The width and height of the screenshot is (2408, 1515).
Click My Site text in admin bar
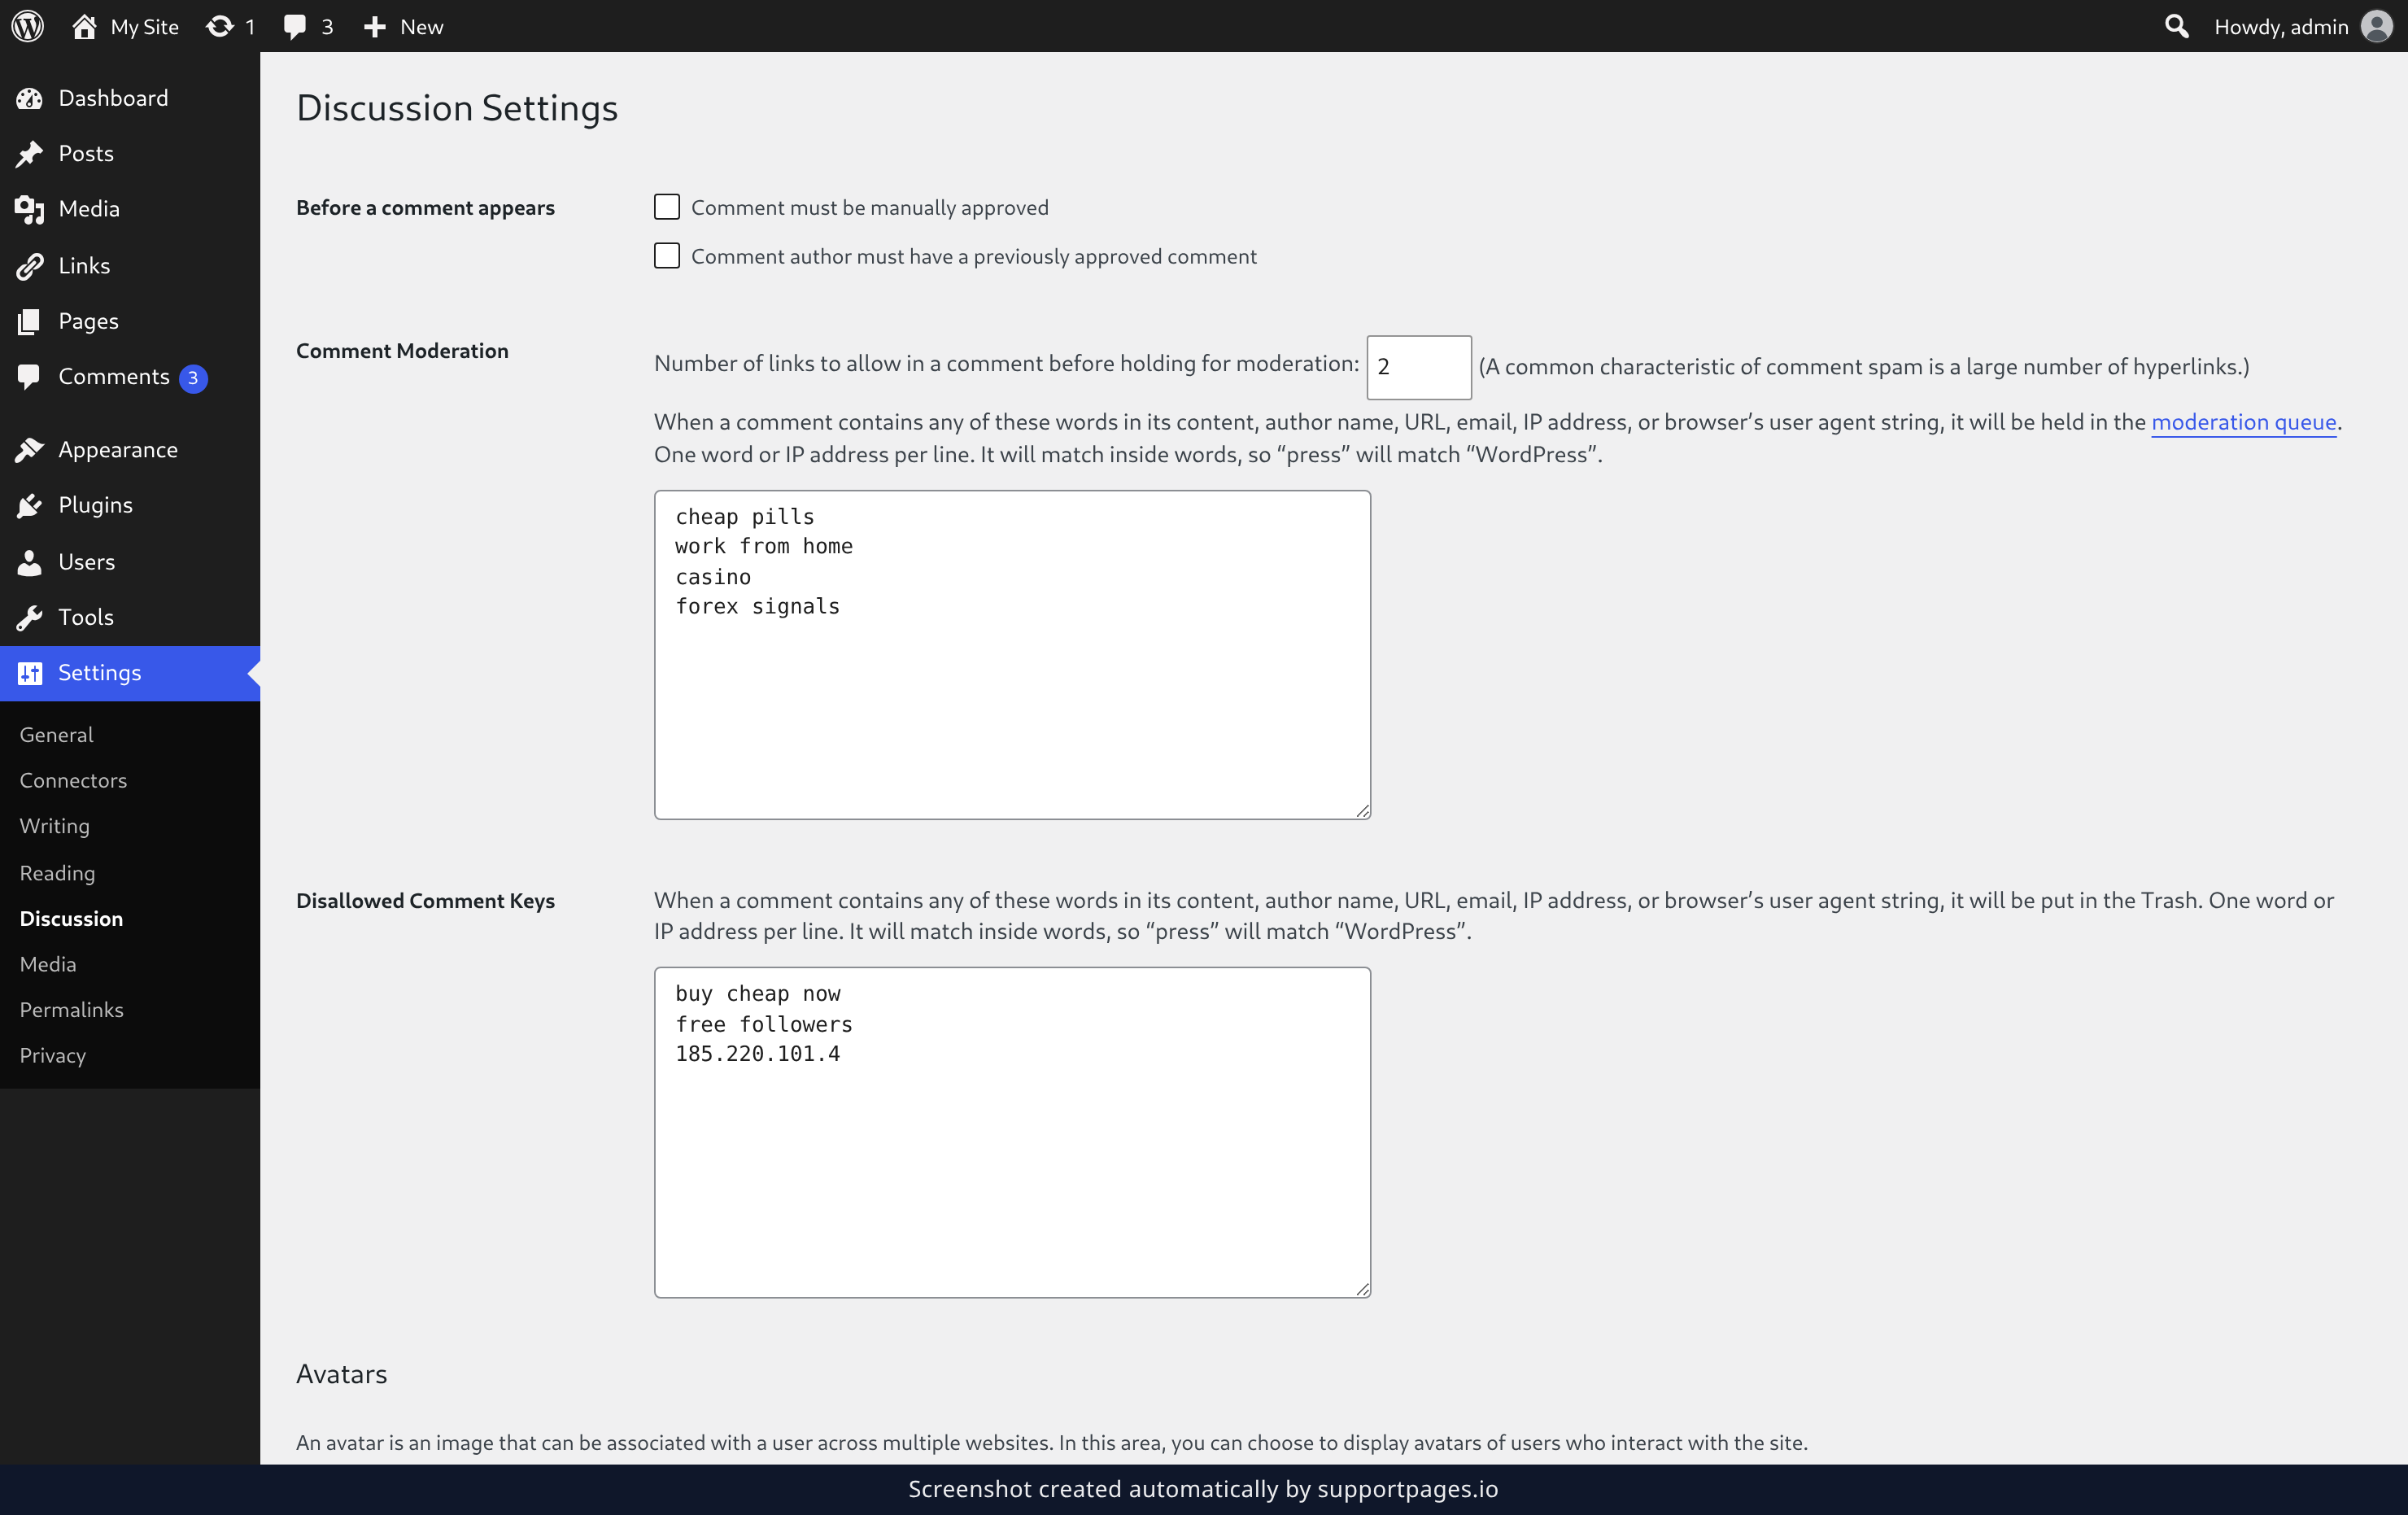[x=145, y=27]
